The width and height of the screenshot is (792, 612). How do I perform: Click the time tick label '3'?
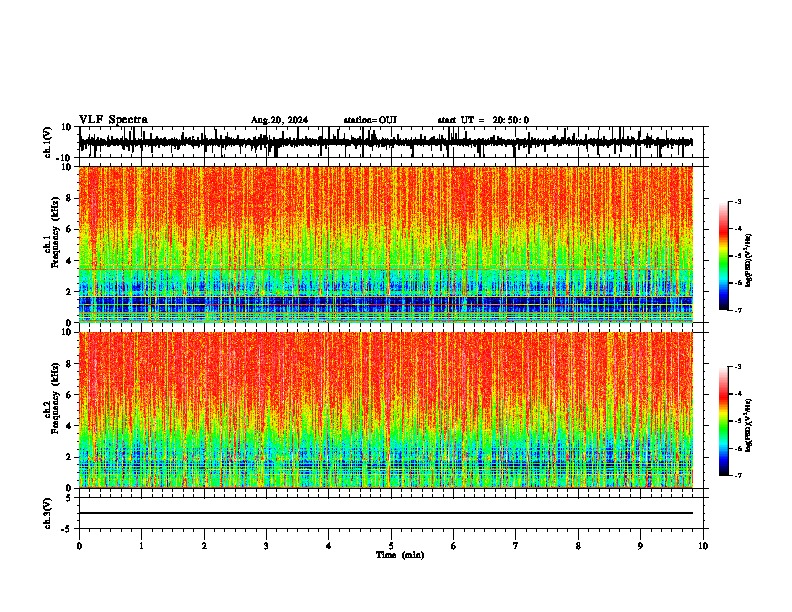(x=266, y=546)
